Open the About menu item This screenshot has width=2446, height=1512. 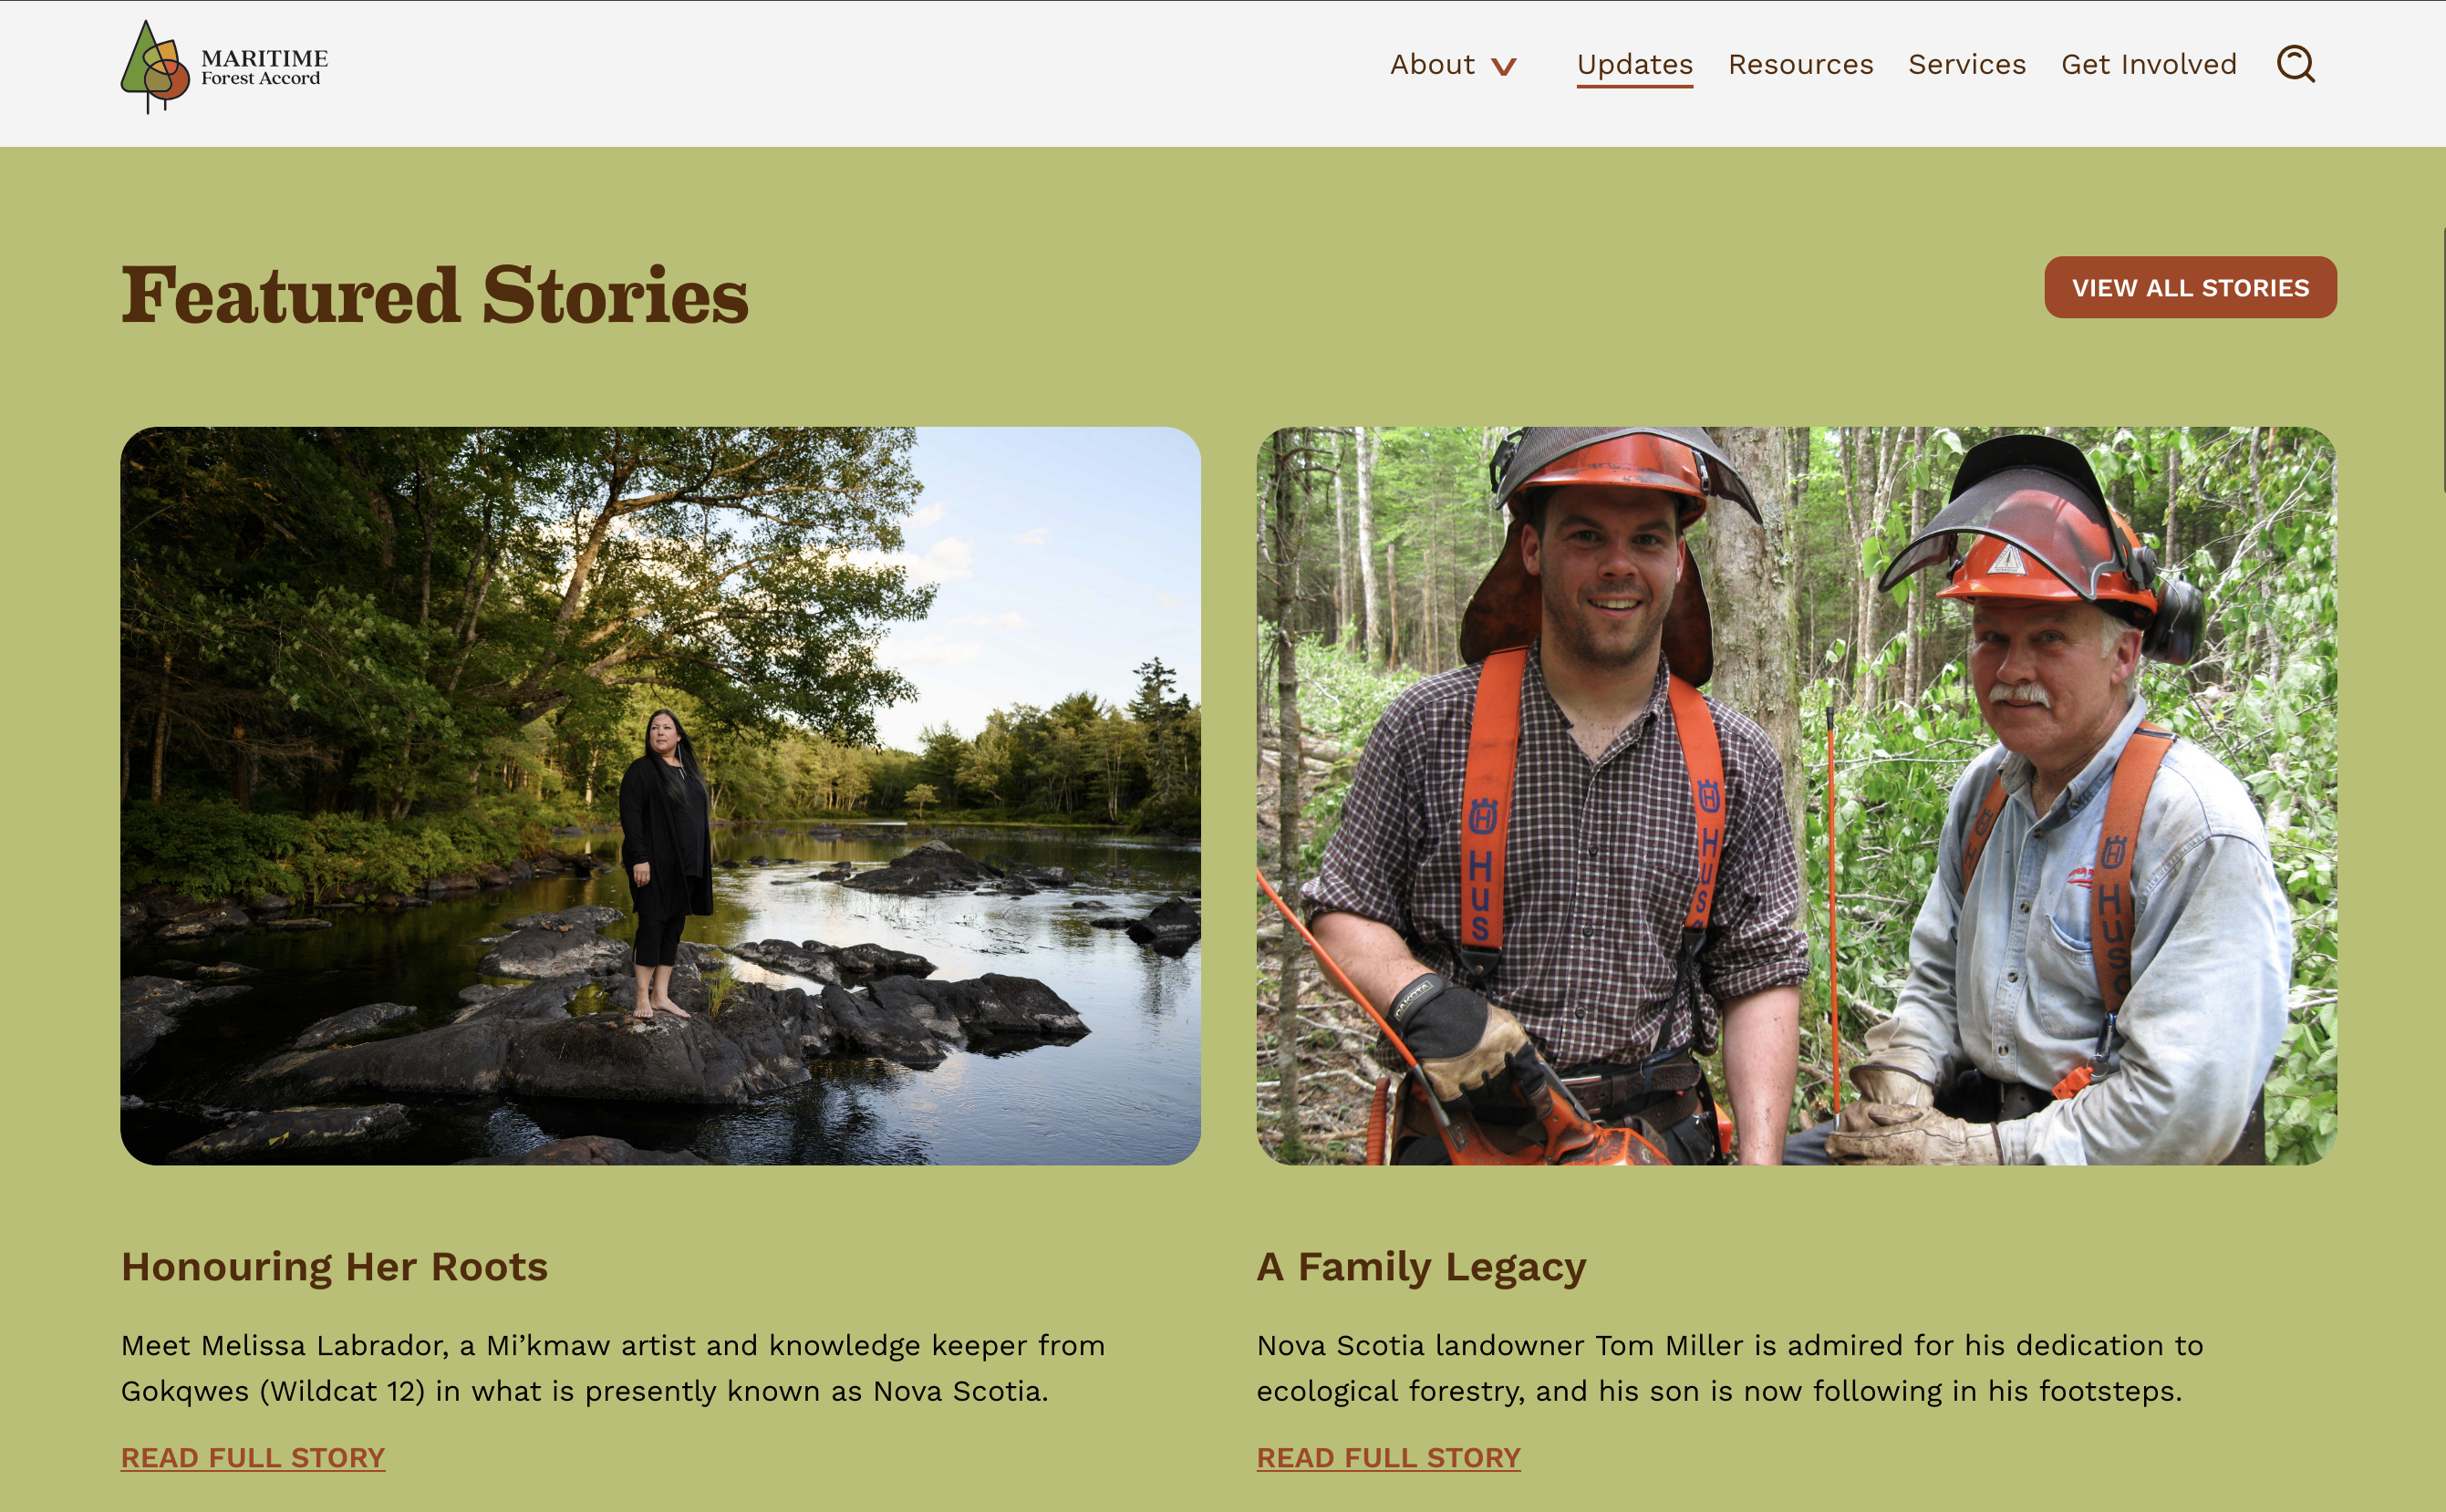tap(1432, 64)
